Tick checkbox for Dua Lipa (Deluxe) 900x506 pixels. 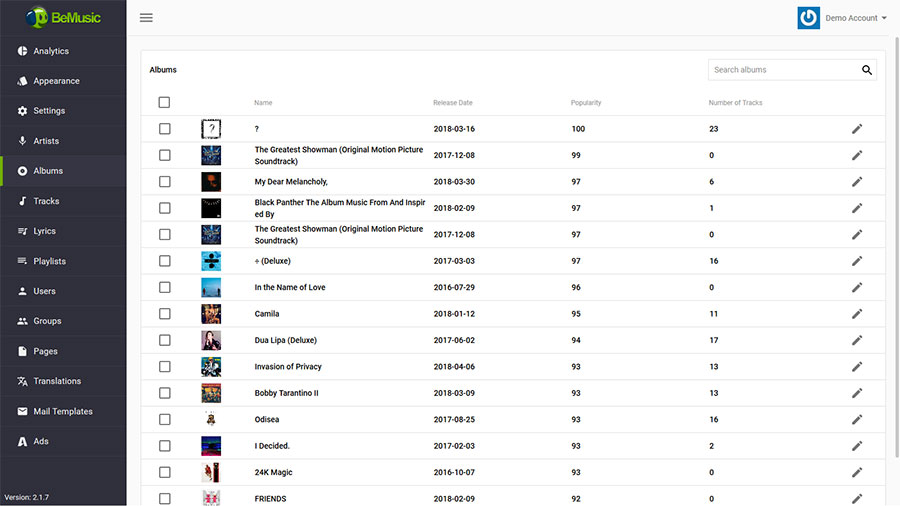click(x=164, y=340)
